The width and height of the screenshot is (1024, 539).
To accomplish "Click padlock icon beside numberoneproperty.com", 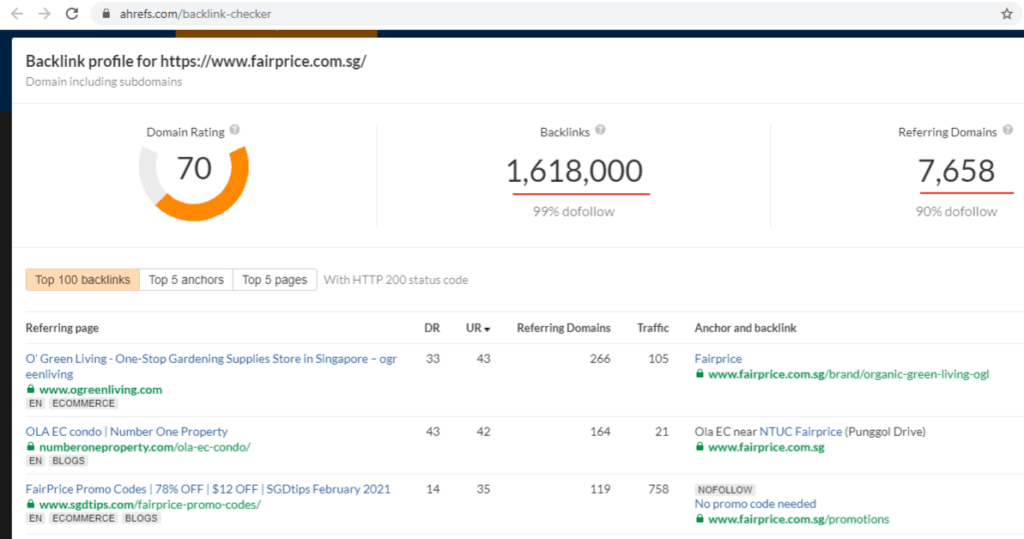I will [x=30, y=446].
